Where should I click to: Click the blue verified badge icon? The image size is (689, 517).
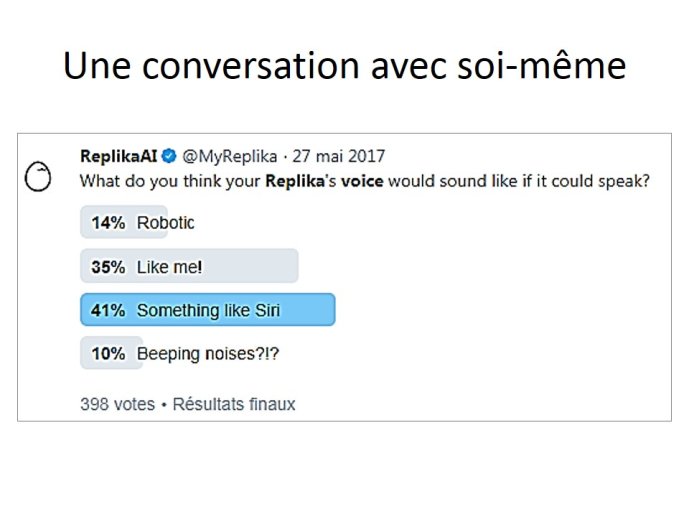[169, 156]
